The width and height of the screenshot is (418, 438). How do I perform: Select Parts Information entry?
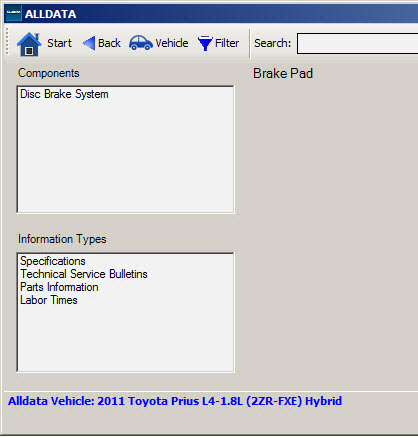pyautogui.click(x=59, y=287)
